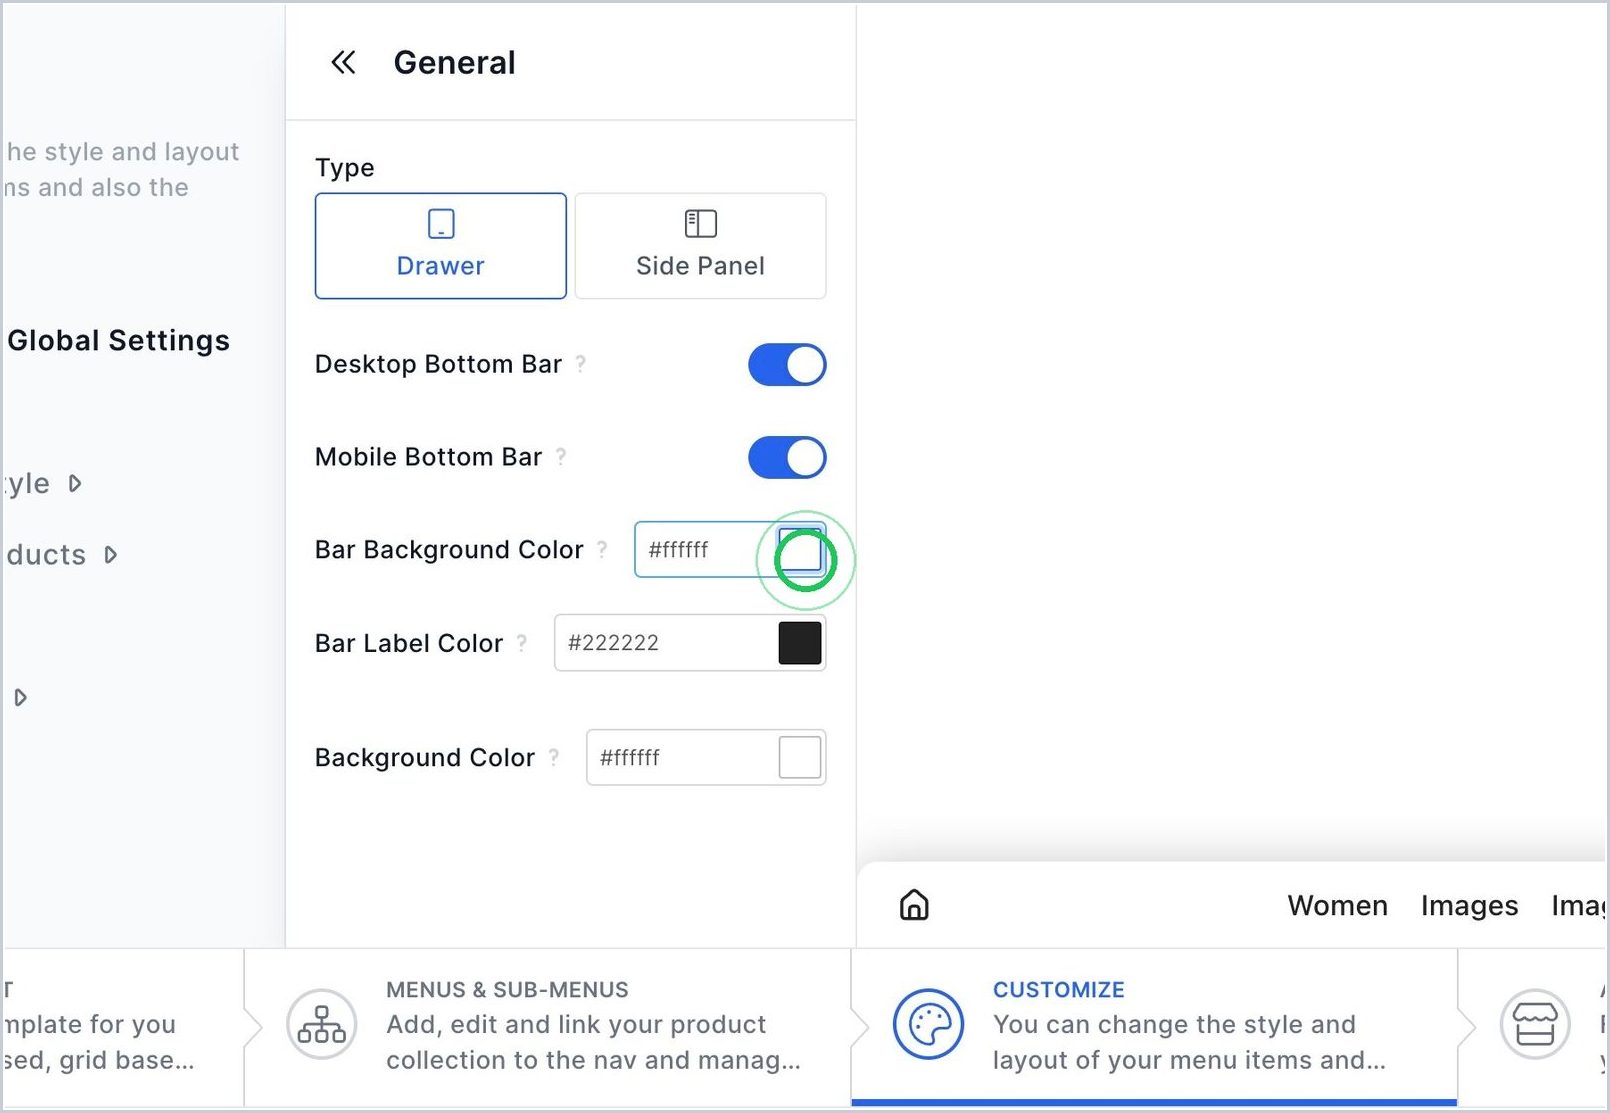Open help tooltip for Bar Label Color

click(522, 643)
